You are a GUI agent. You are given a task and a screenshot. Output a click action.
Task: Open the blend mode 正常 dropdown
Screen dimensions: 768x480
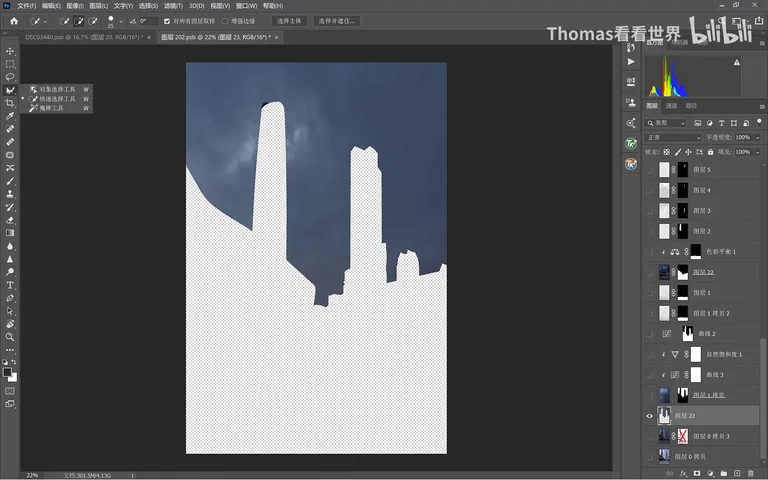coord(673,138)
